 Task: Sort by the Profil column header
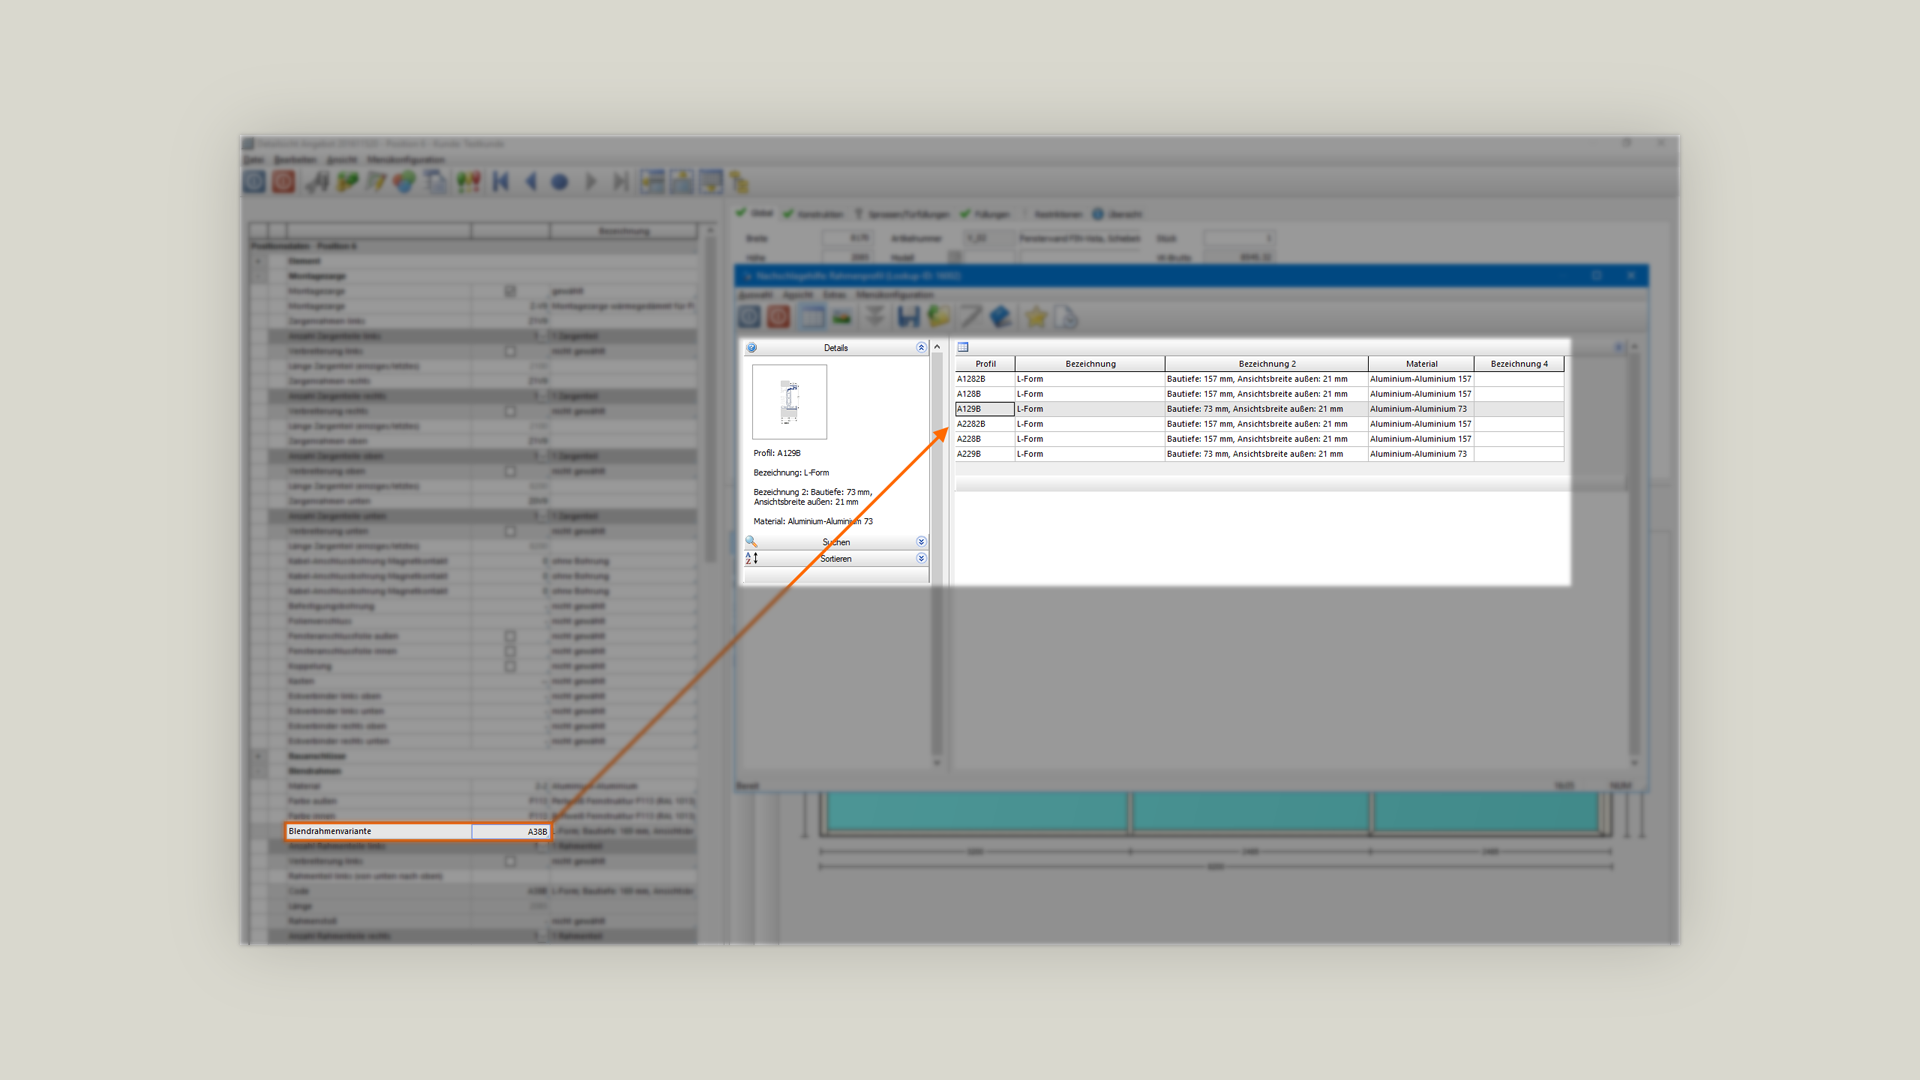(985, 364)
